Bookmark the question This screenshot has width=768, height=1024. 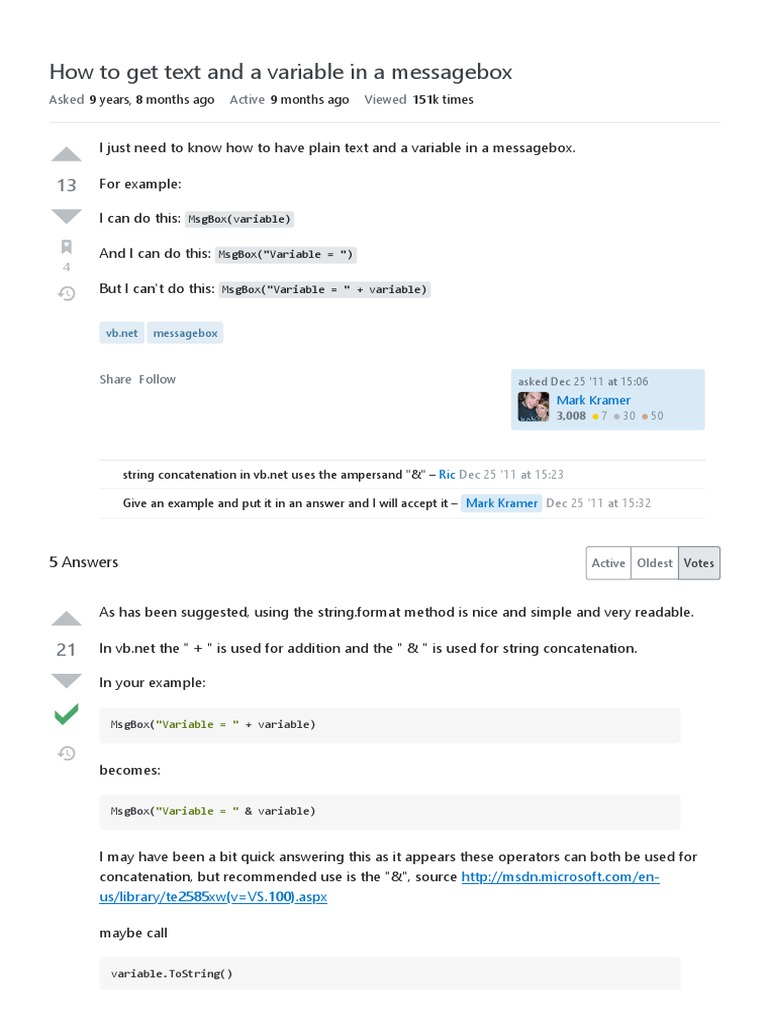(66, 246)
